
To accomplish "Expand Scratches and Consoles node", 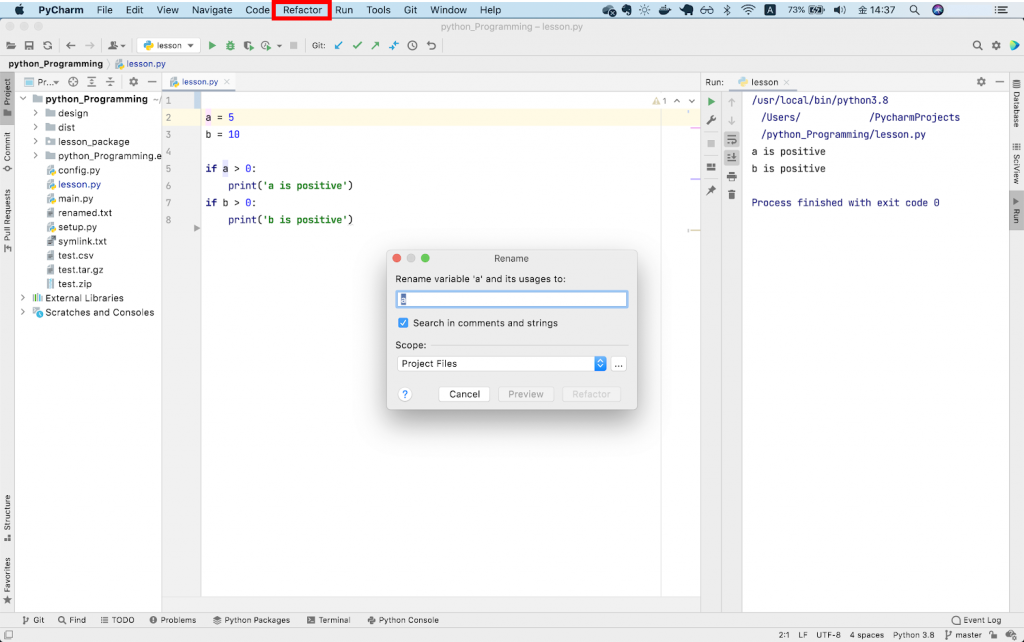I will click(23, 312).
